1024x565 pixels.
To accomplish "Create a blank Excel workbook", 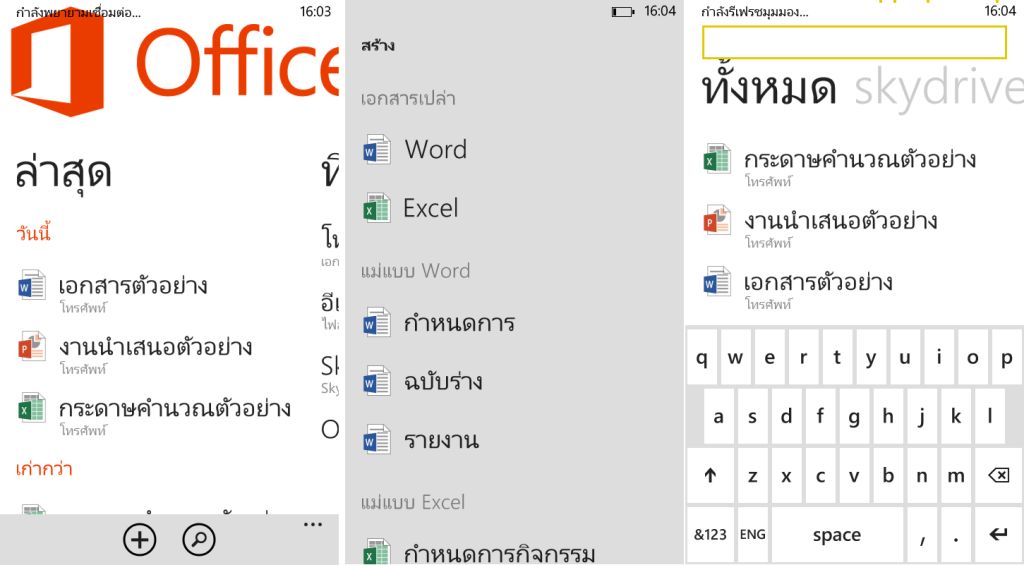I will tap(411, 208).
